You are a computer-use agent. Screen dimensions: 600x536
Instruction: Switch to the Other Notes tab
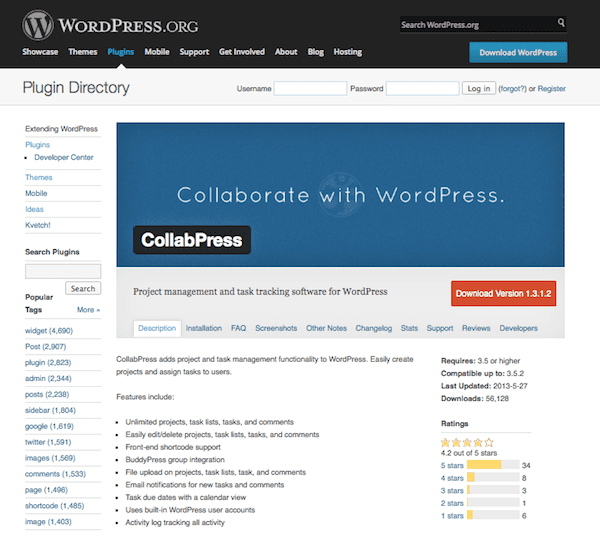click(326, 328)
